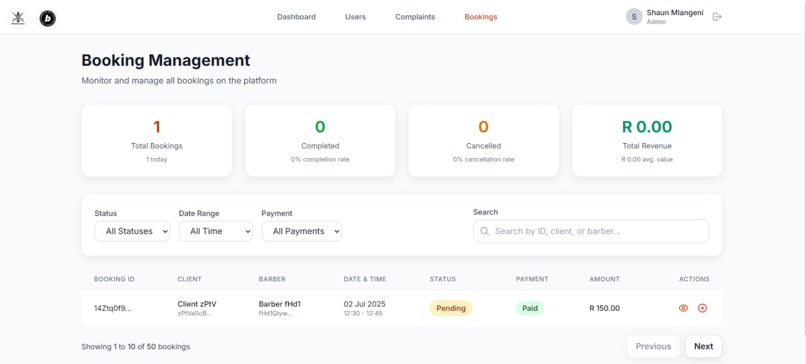This screenshot has width=806, height=364.
Task: Click 'Showing 1 to 10 of 50 bookings' text
Action: [136, 347]
